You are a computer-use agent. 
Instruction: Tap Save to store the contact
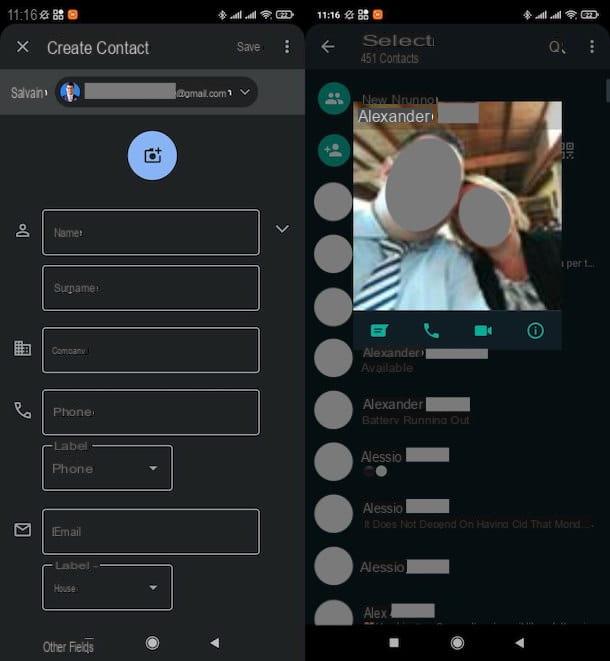tap(248, 47)
